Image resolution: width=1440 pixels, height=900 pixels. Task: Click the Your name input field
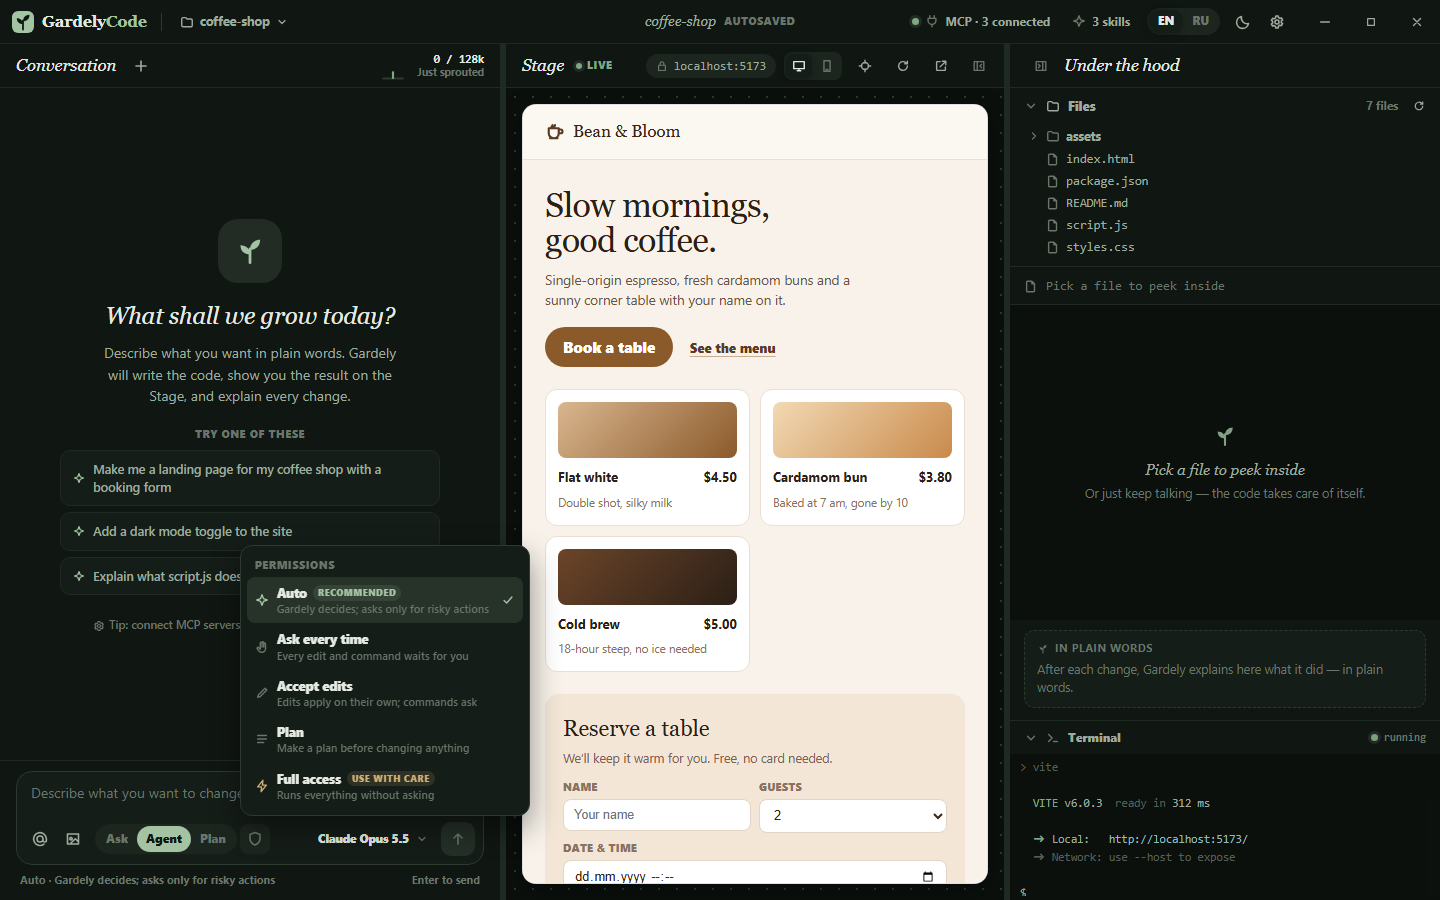point(657,815)
